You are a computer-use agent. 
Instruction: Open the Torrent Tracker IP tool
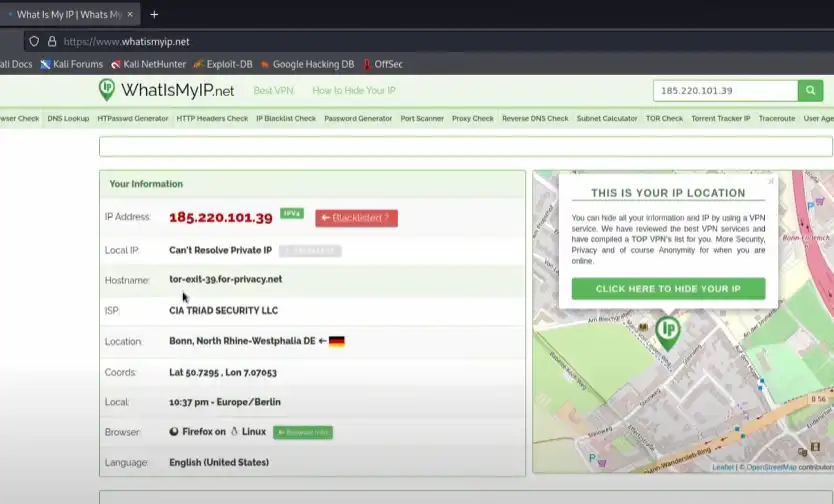tap(721, 119)
